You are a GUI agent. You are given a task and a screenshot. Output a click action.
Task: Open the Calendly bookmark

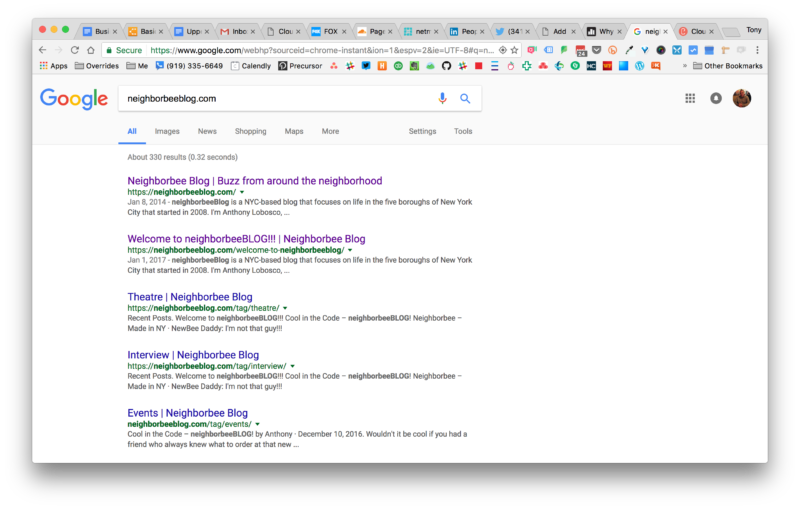coord(251,66)
